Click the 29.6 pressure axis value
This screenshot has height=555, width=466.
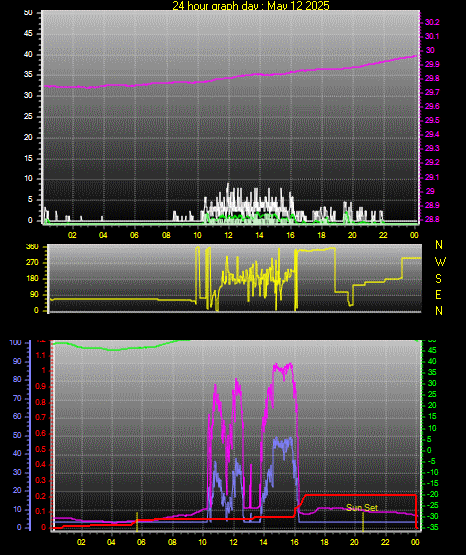click(x=432, y=107)
